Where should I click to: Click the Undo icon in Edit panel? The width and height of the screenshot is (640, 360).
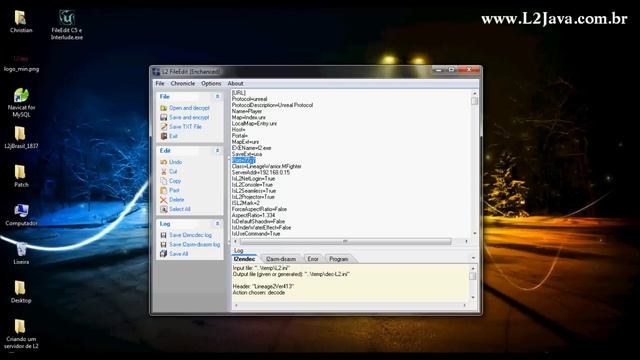coord(164,162)
